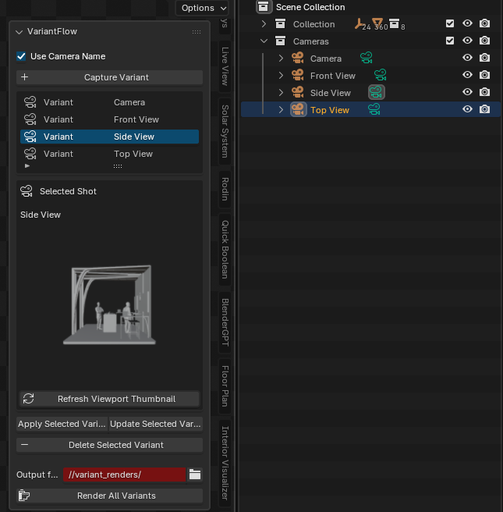
Task: Hide Camera object via eye icon
Action: tap(467, 57)
